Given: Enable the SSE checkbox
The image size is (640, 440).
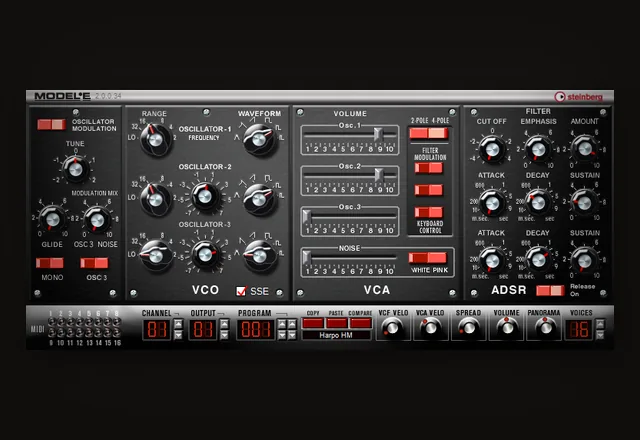Looking at the screenshot, I should pos(241,291).
